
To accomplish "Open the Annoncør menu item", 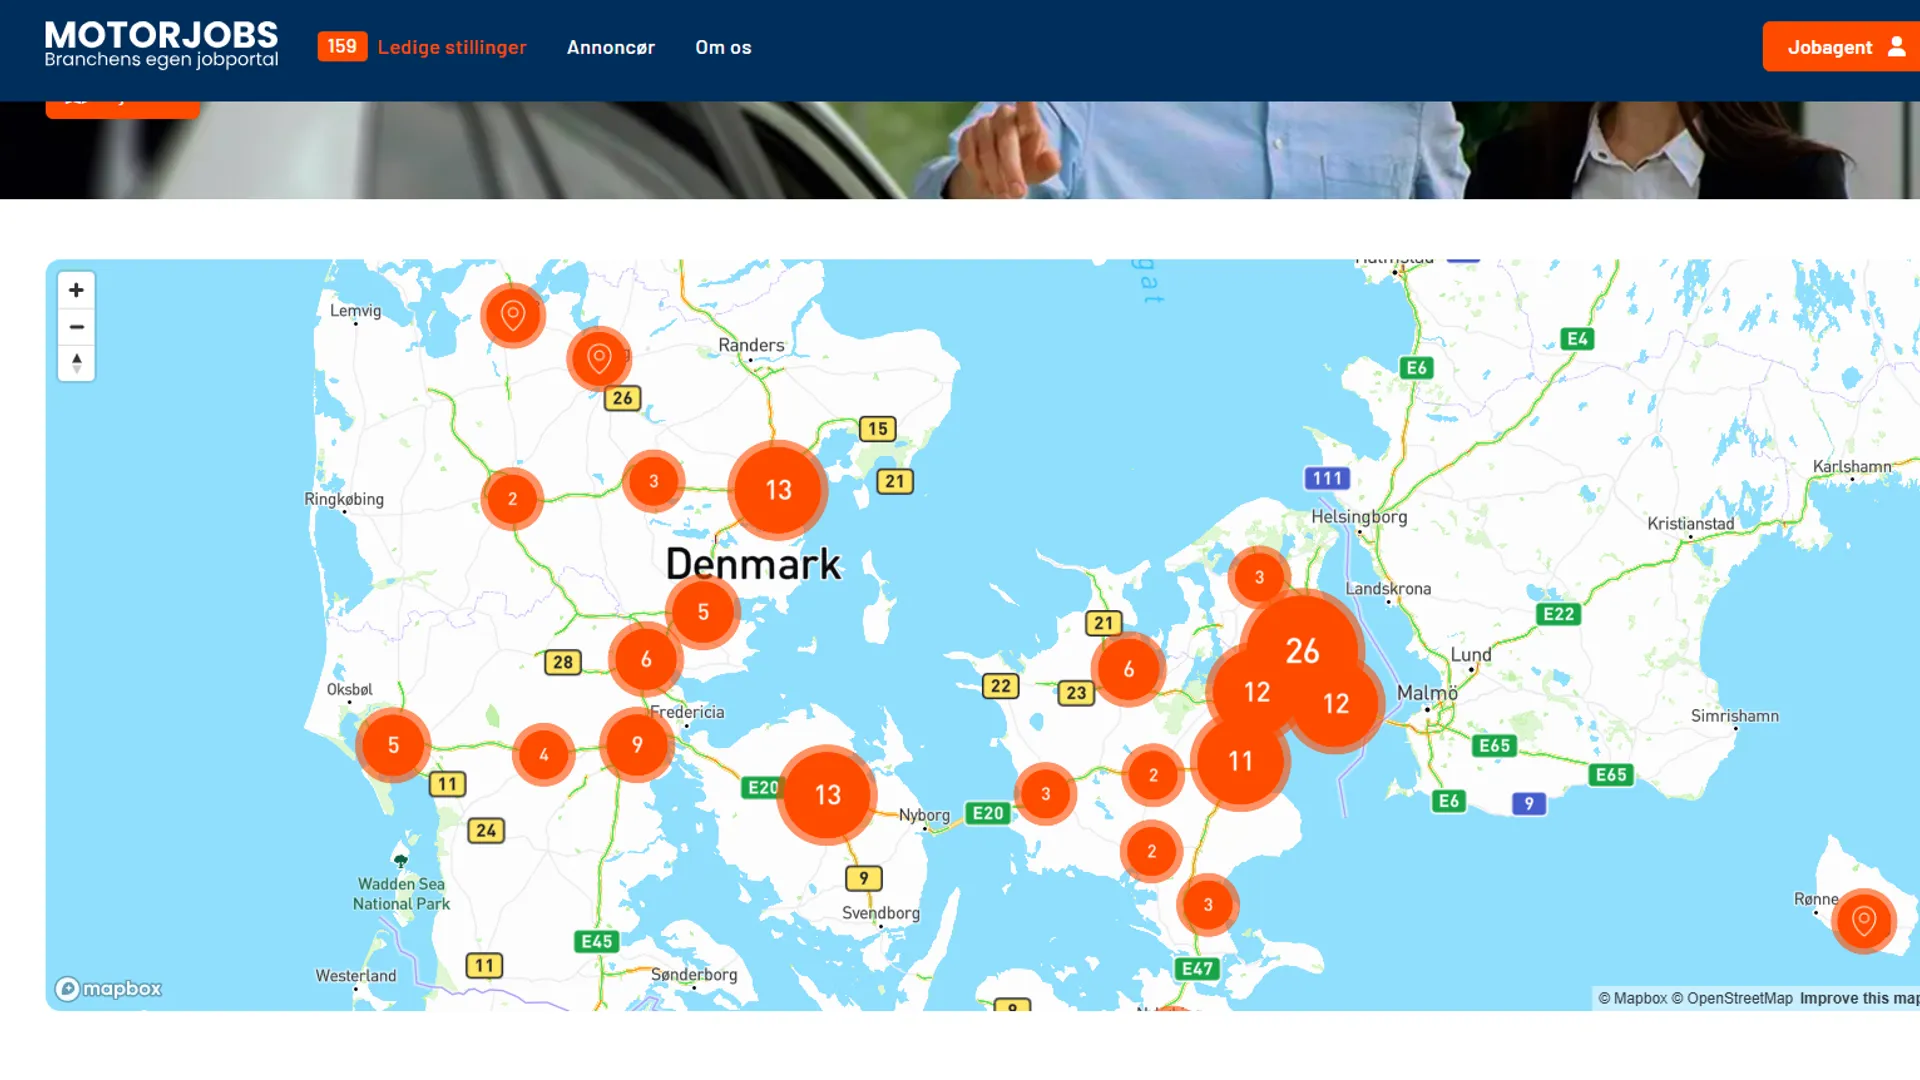I will [610, 47].
